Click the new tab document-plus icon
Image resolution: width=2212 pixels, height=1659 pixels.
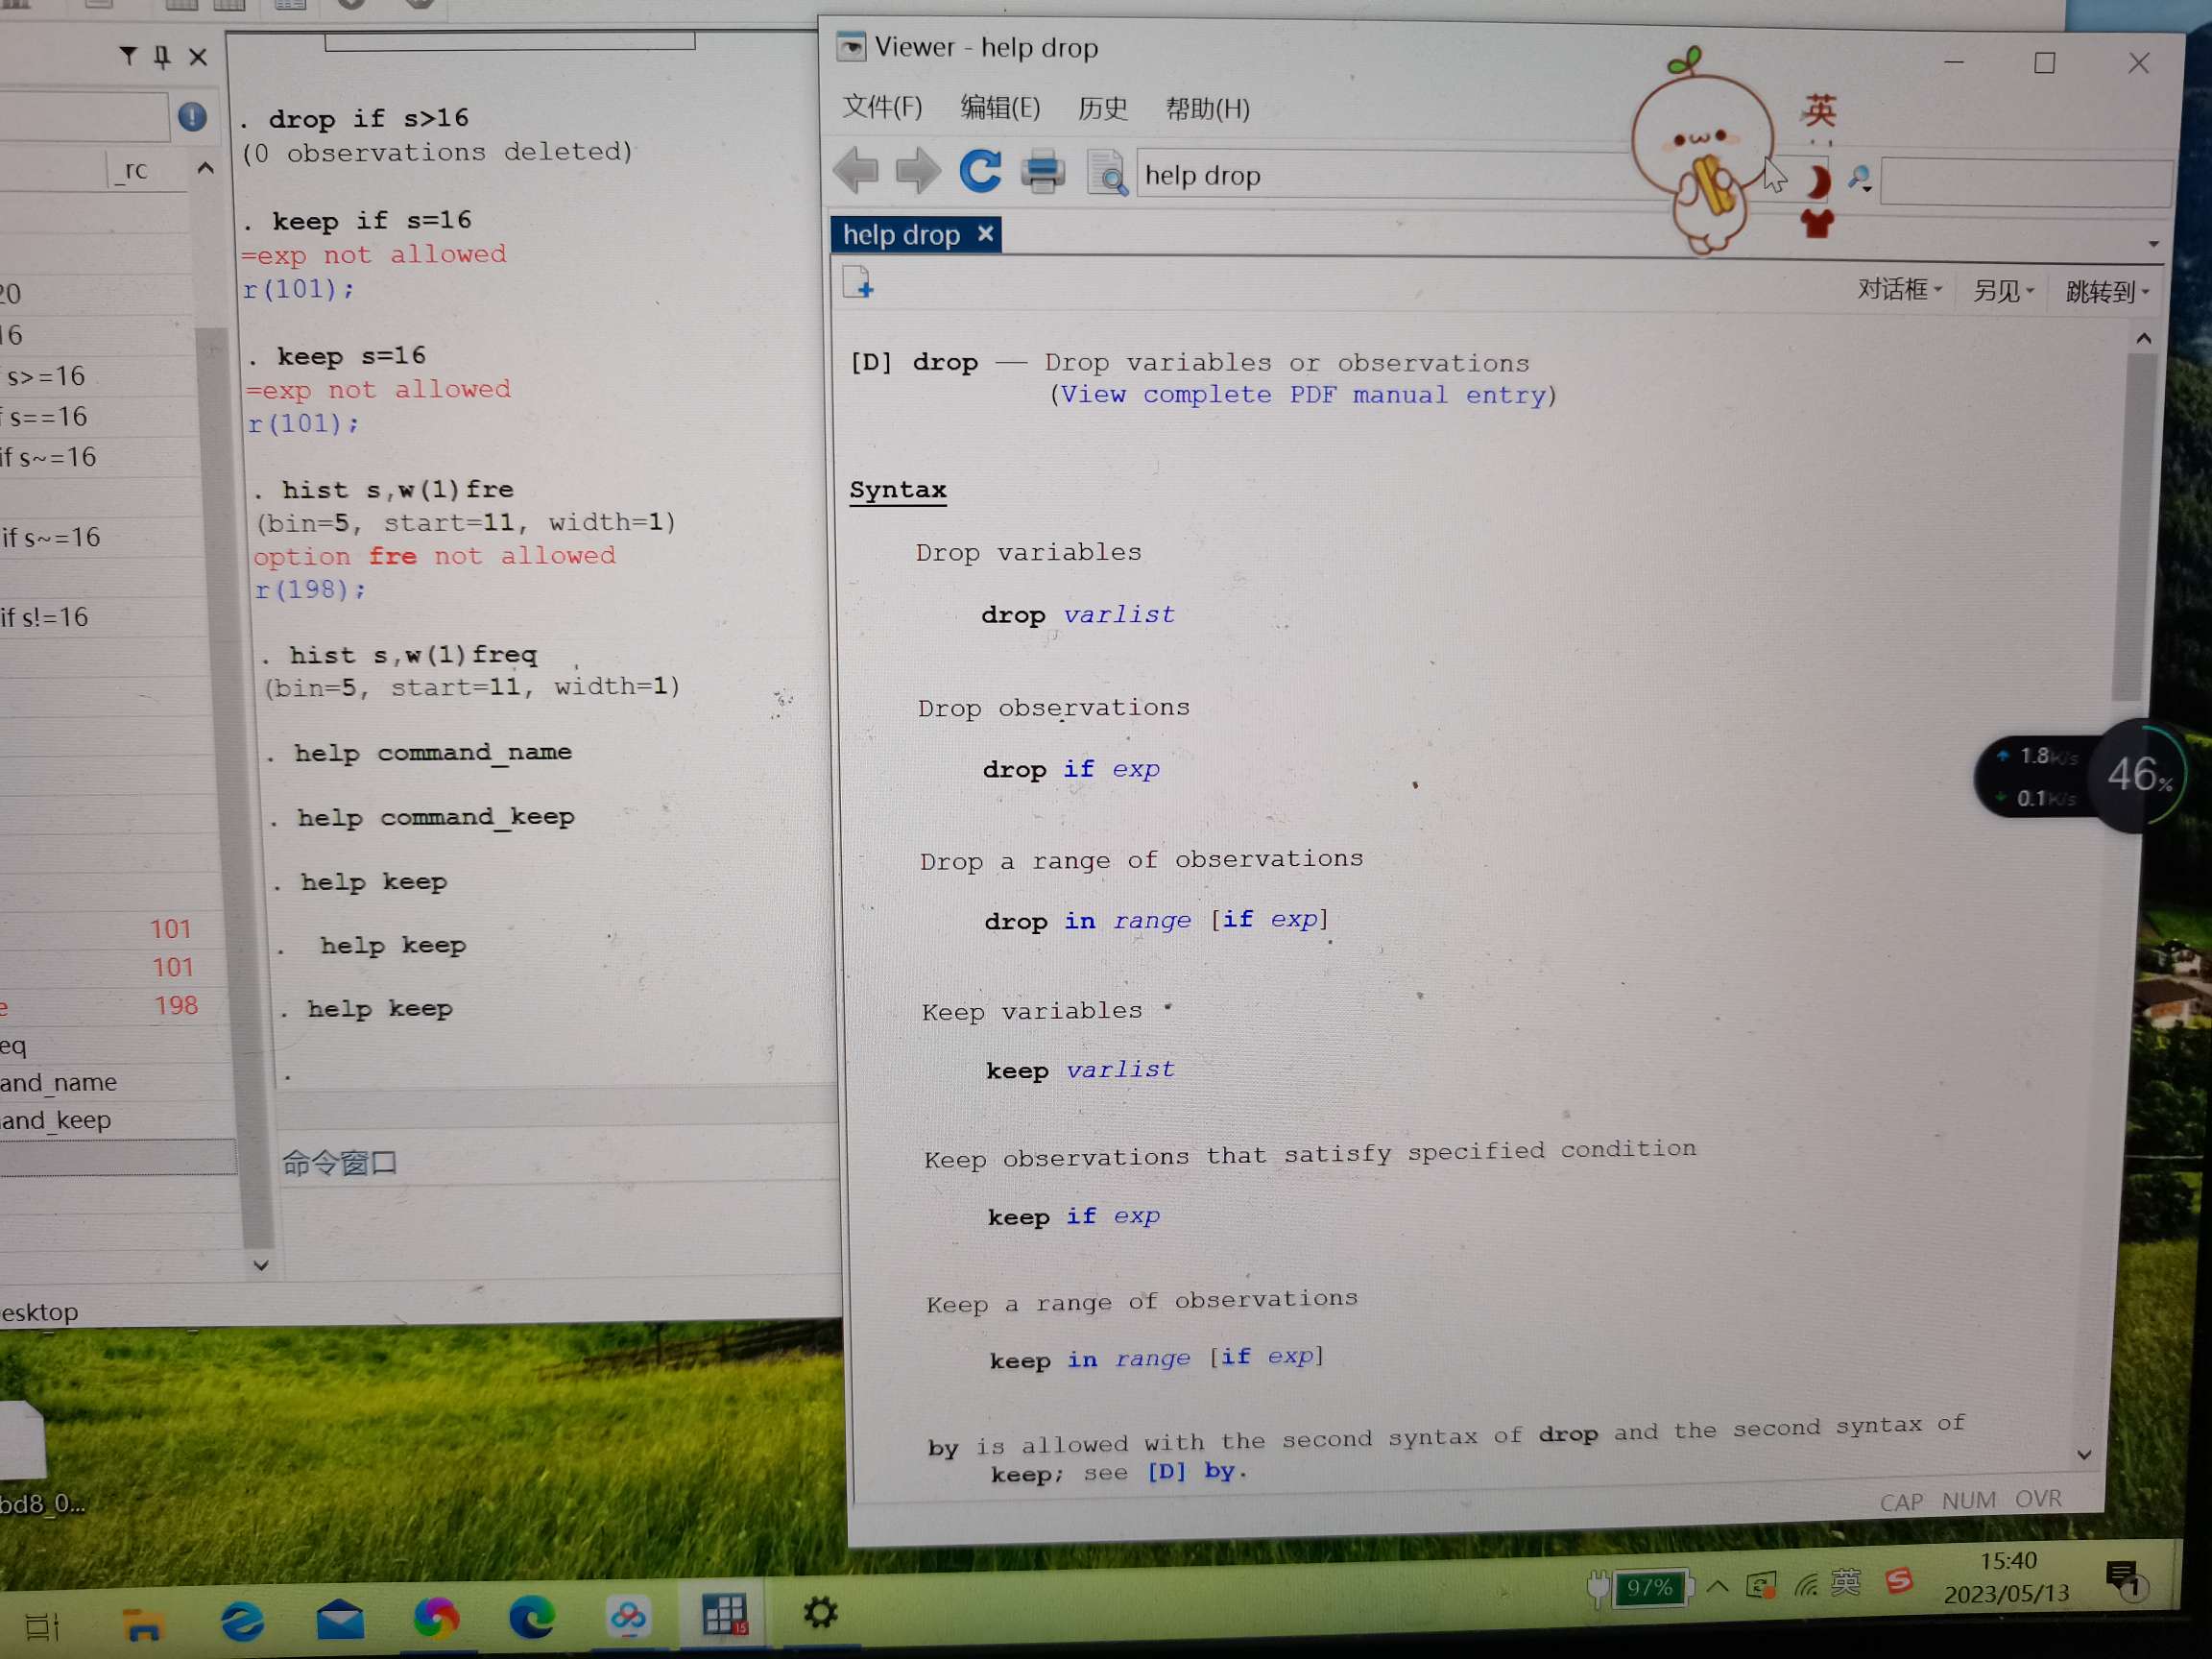pos(858,284)
